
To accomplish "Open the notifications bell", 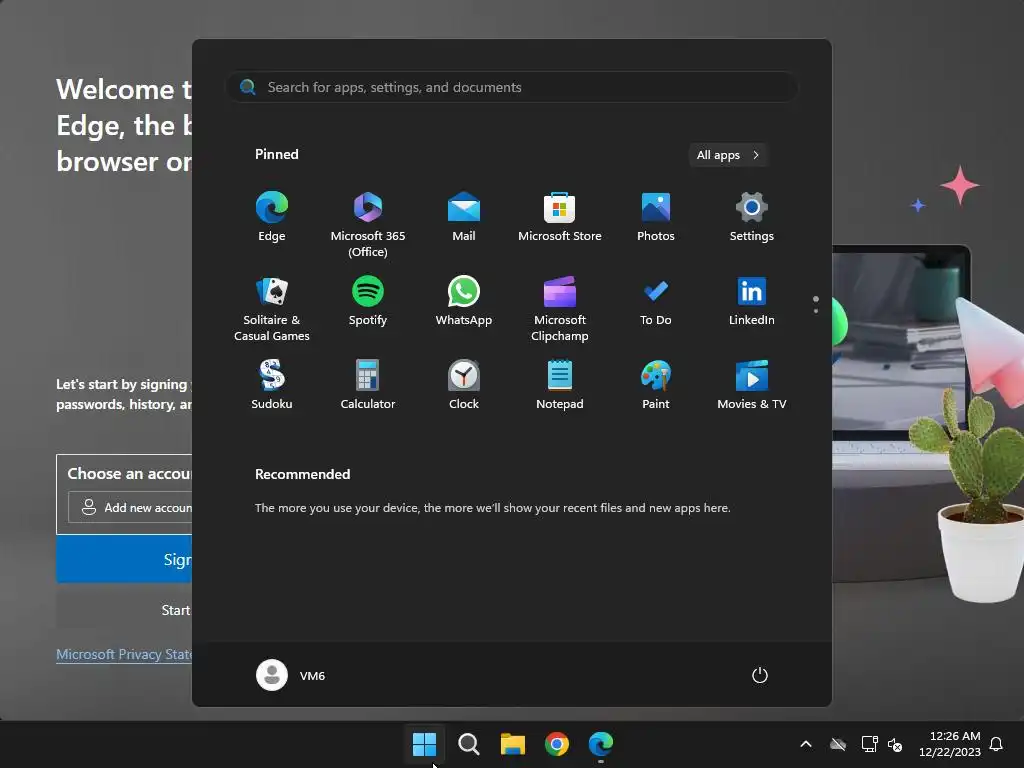I will (x=996, y=744).
